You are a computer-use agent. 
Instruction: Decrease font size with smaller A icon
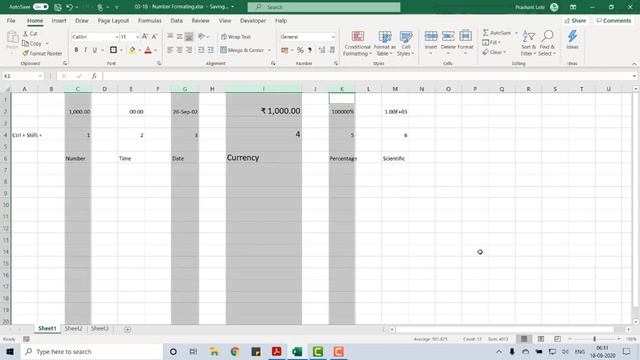click(x=154, y=36)
